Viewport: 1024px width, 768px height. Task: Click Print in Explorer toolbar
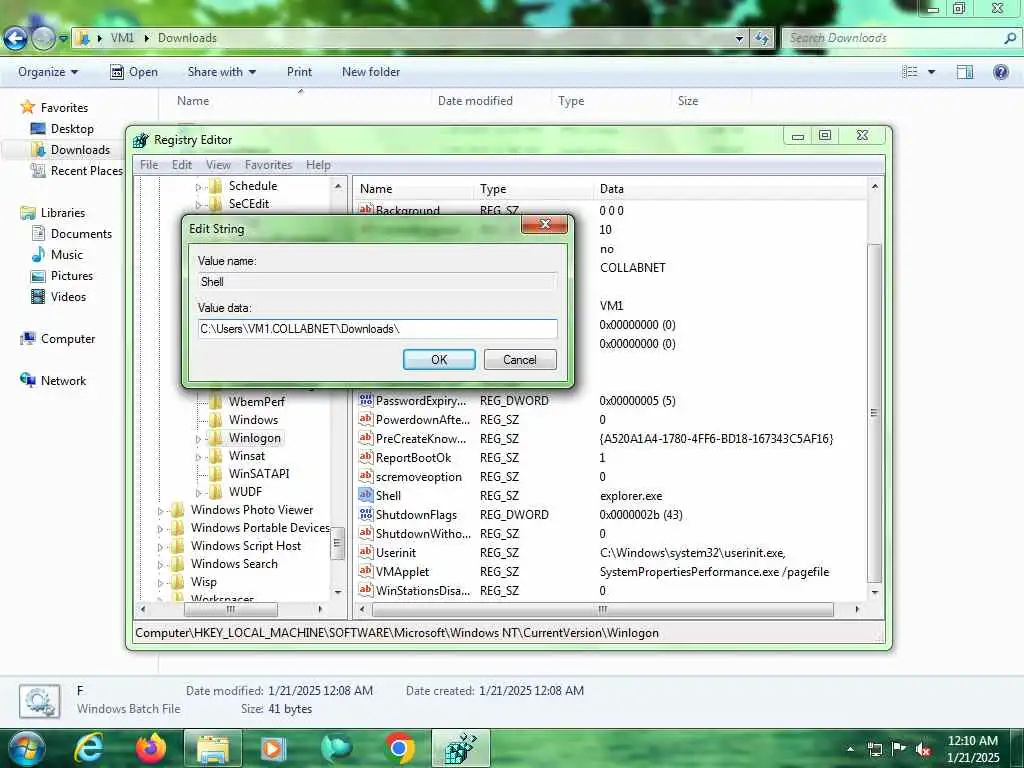[299, 72]
